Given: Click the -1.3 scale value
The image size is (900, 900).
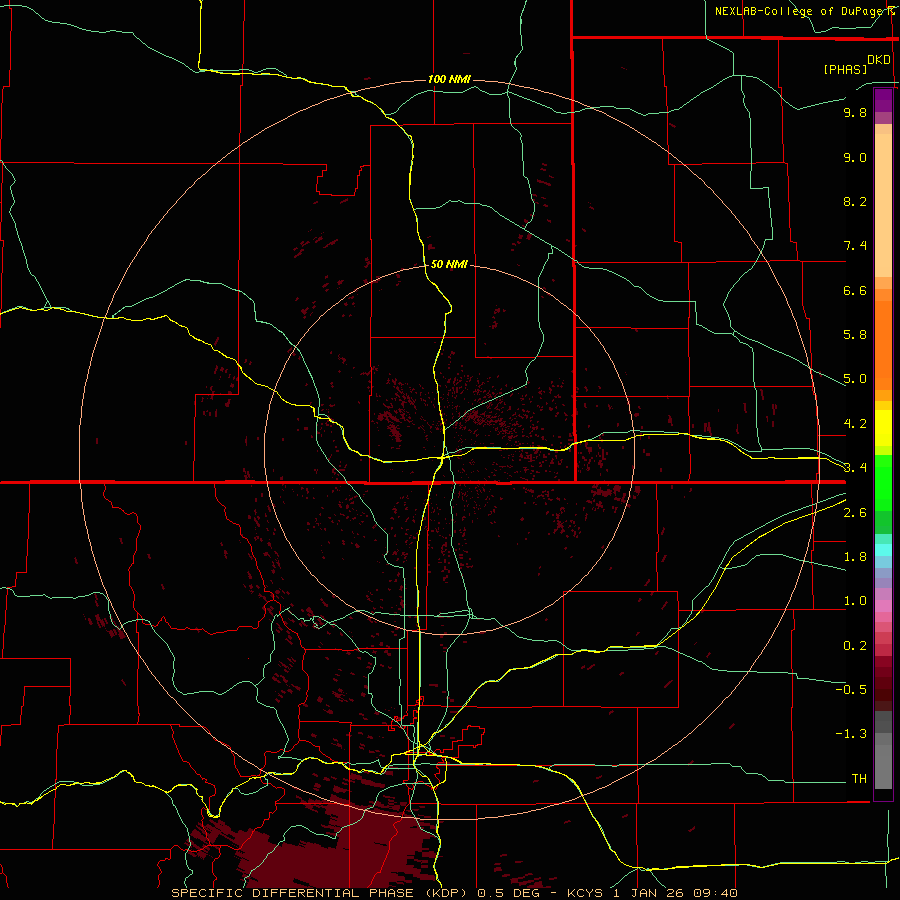Looking at the screenshot, I should tap(851, 734).
